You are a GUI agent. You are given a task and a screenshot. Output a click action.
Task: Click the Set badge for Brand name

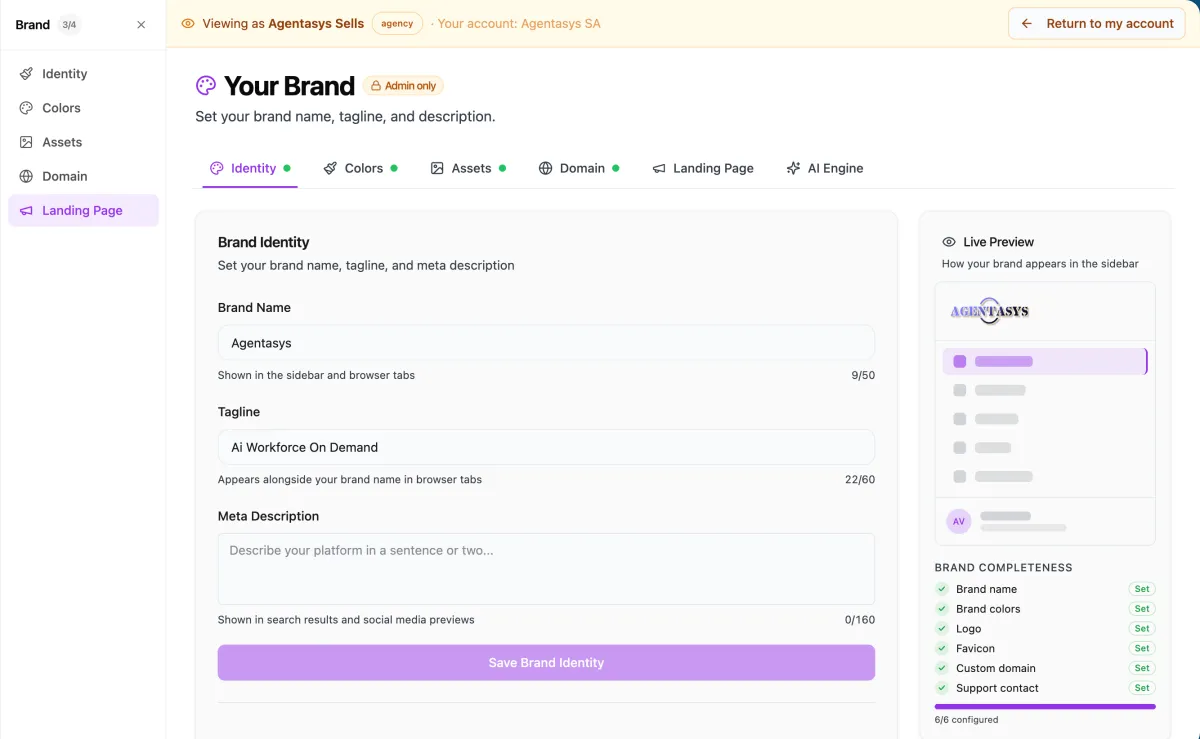point(1142,589)
